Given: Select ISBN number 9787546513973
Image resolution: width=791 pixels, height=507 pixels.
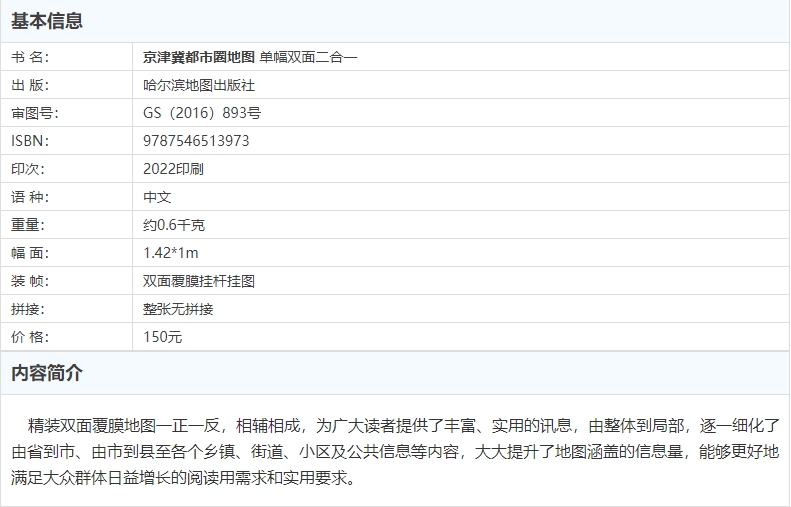Looking at the screenshot, I should [196, 141].
